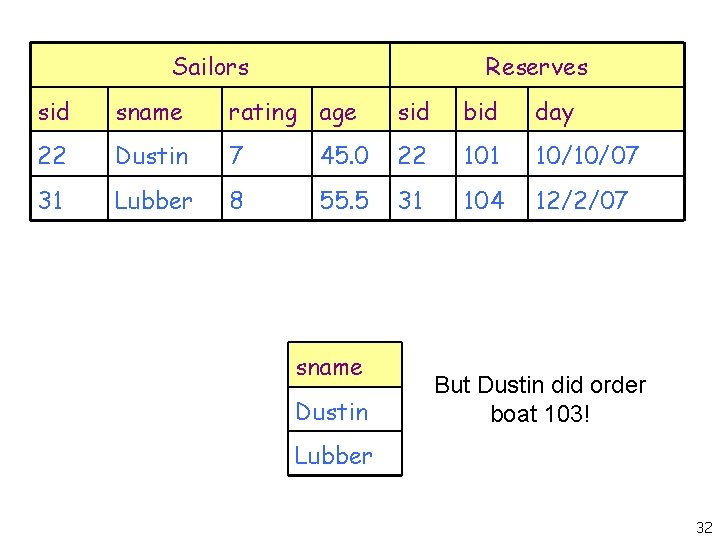Select the date 12/2/07
This screenshot has height=540, width=720.
click(x=581, y=200)
